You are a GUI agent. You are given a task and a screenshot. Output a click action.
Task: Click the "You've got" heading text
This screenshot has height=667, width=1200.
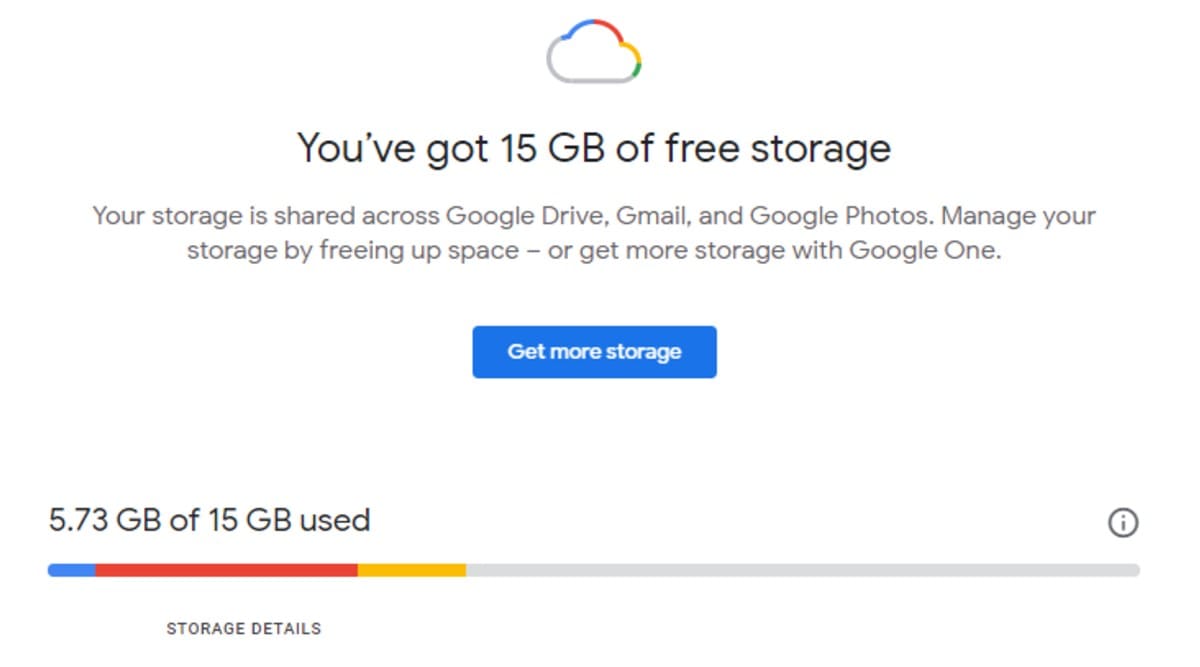(x=385, y=148)
